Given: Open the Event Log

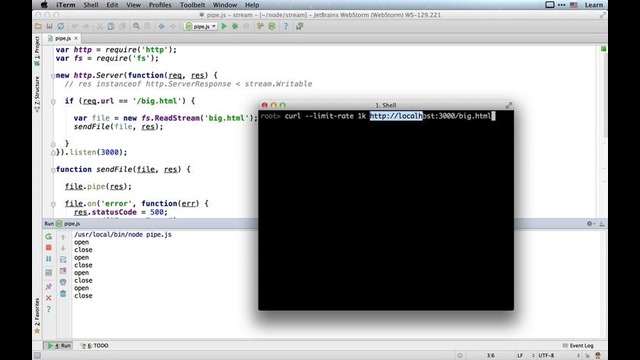Looking at the screenshot, I should (578, 346).
